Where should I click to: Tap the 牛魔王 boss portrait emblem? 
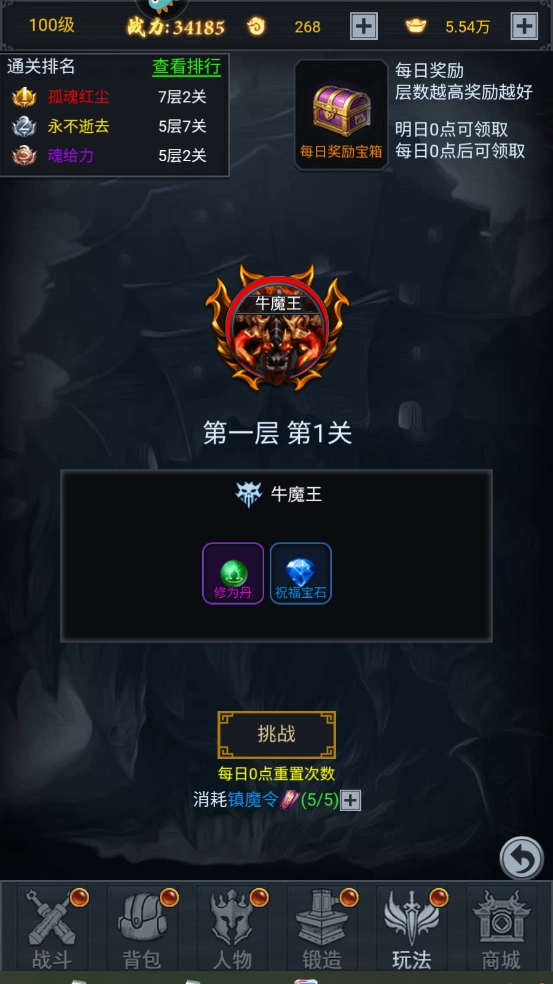(x=277, y=328)
